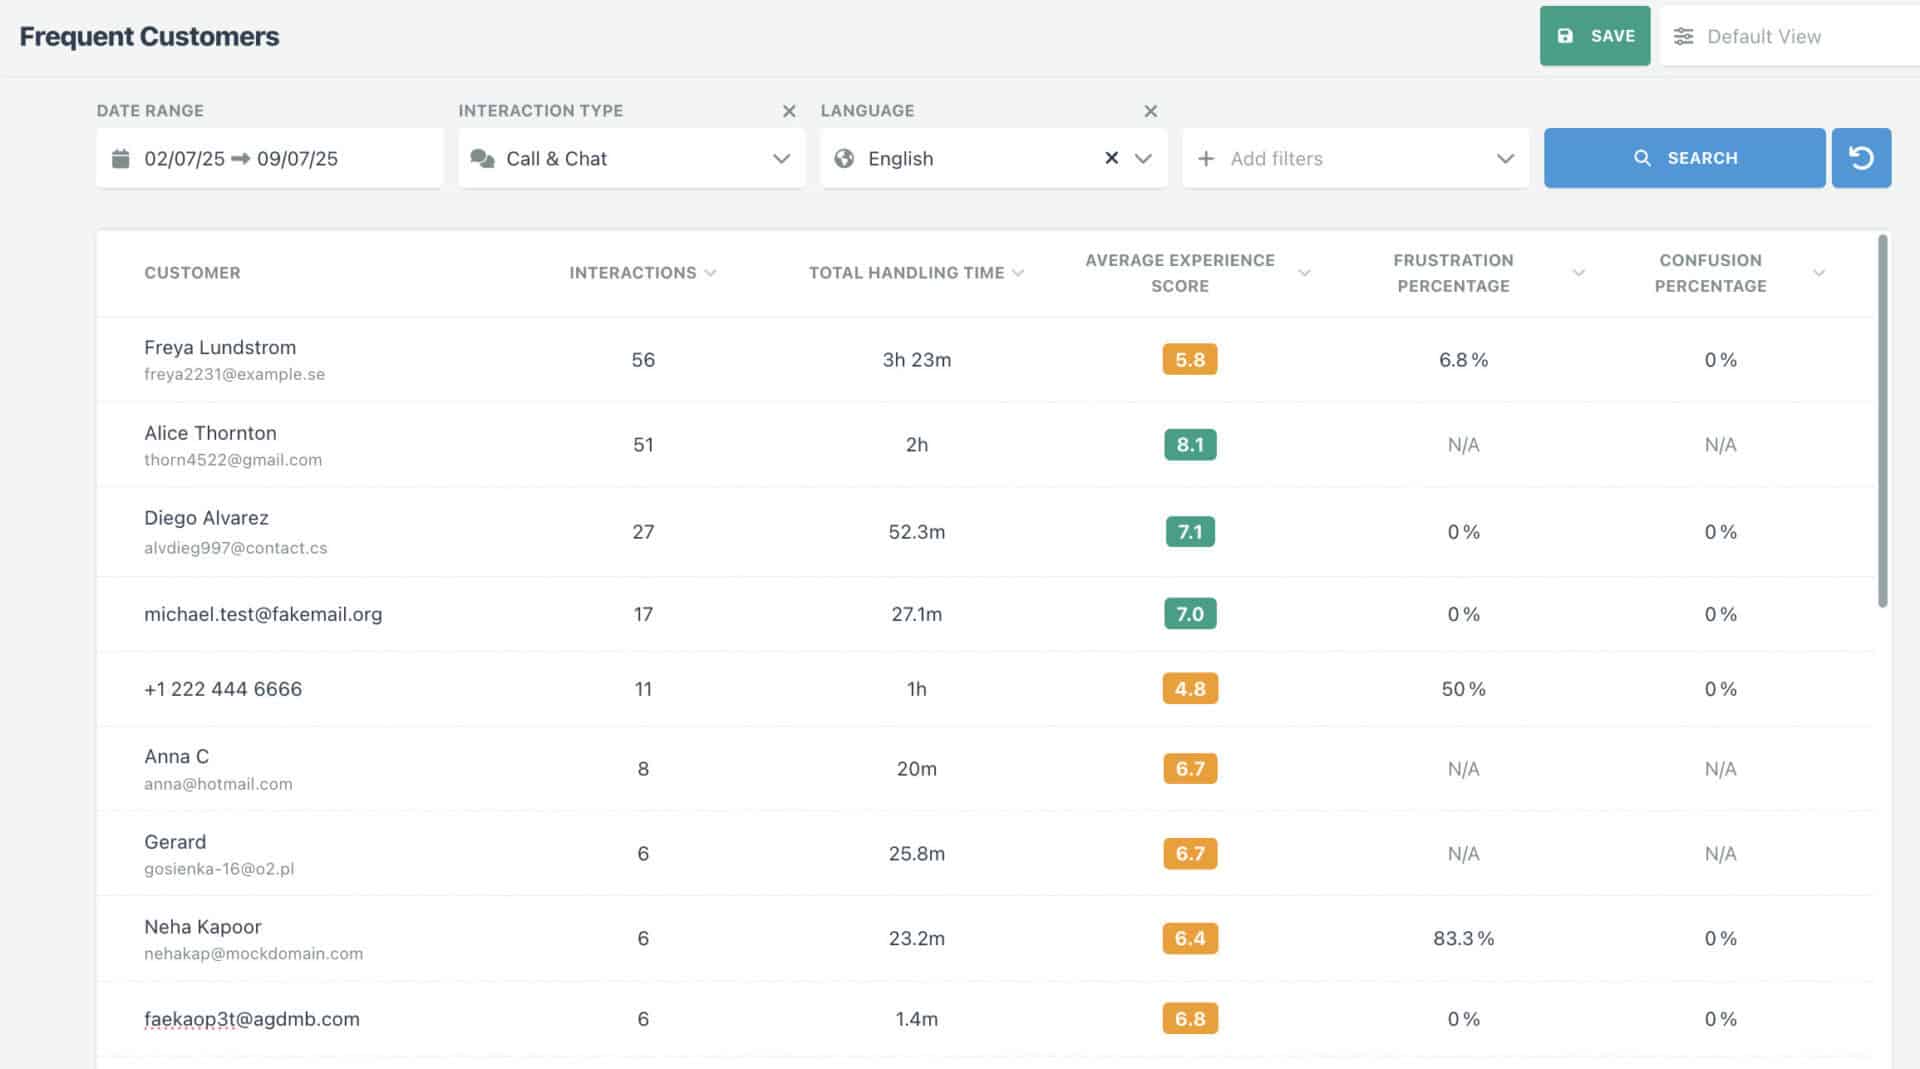Click the table's vertical scrollbar

coord(1883,420)
